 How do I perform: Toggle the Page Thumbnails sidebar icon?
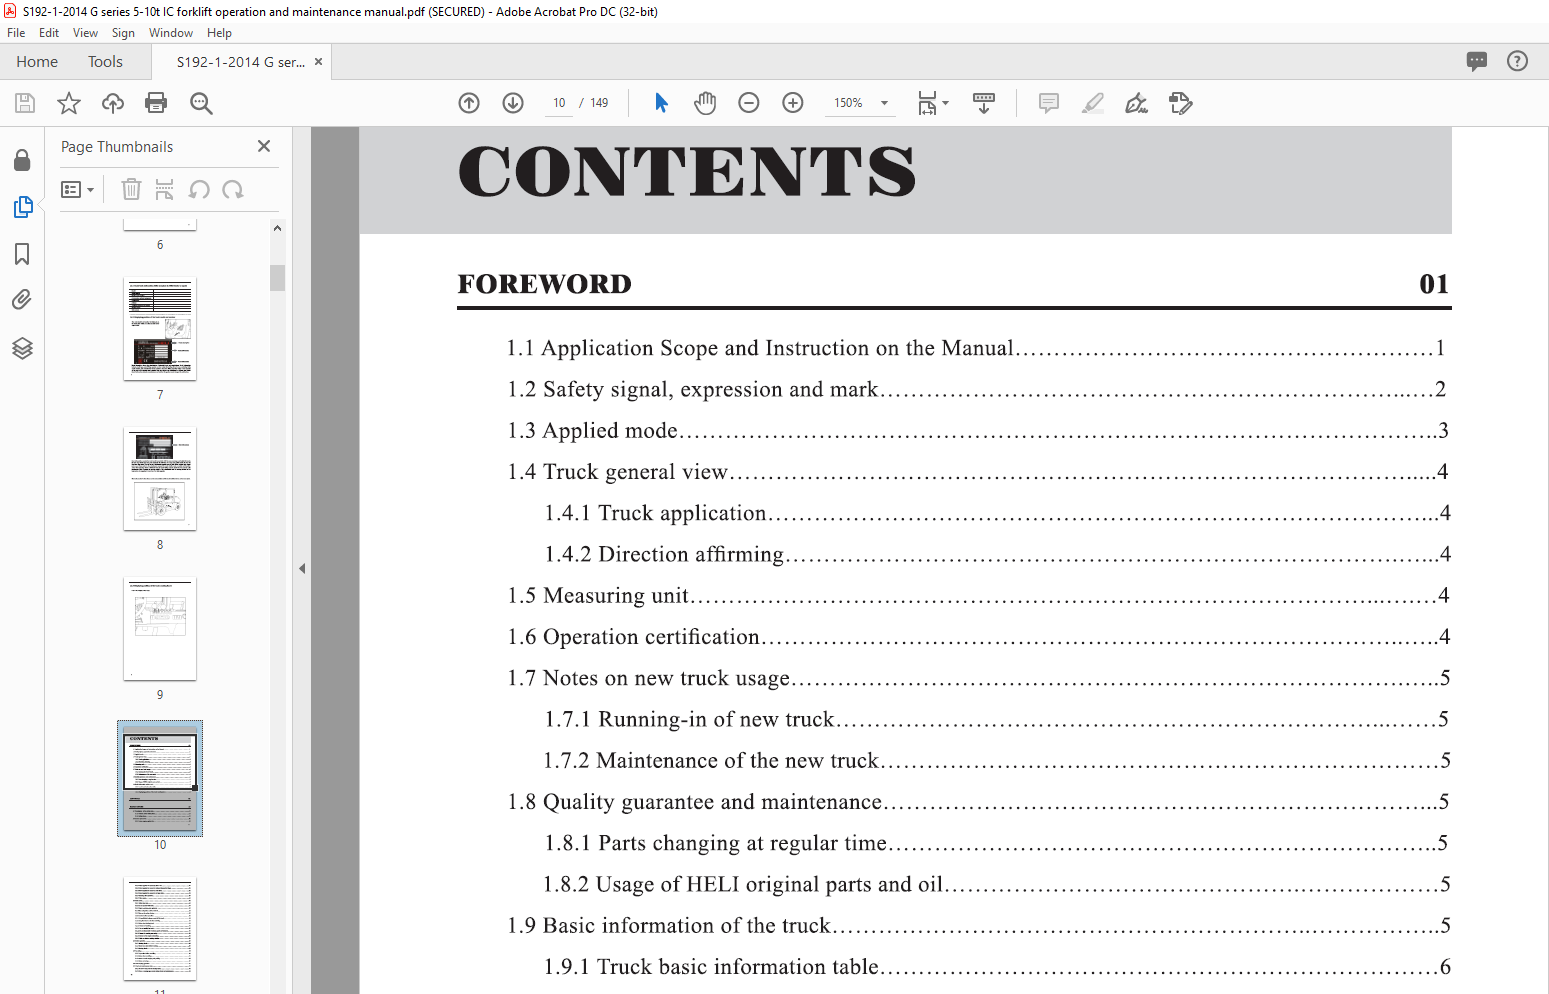22,207
